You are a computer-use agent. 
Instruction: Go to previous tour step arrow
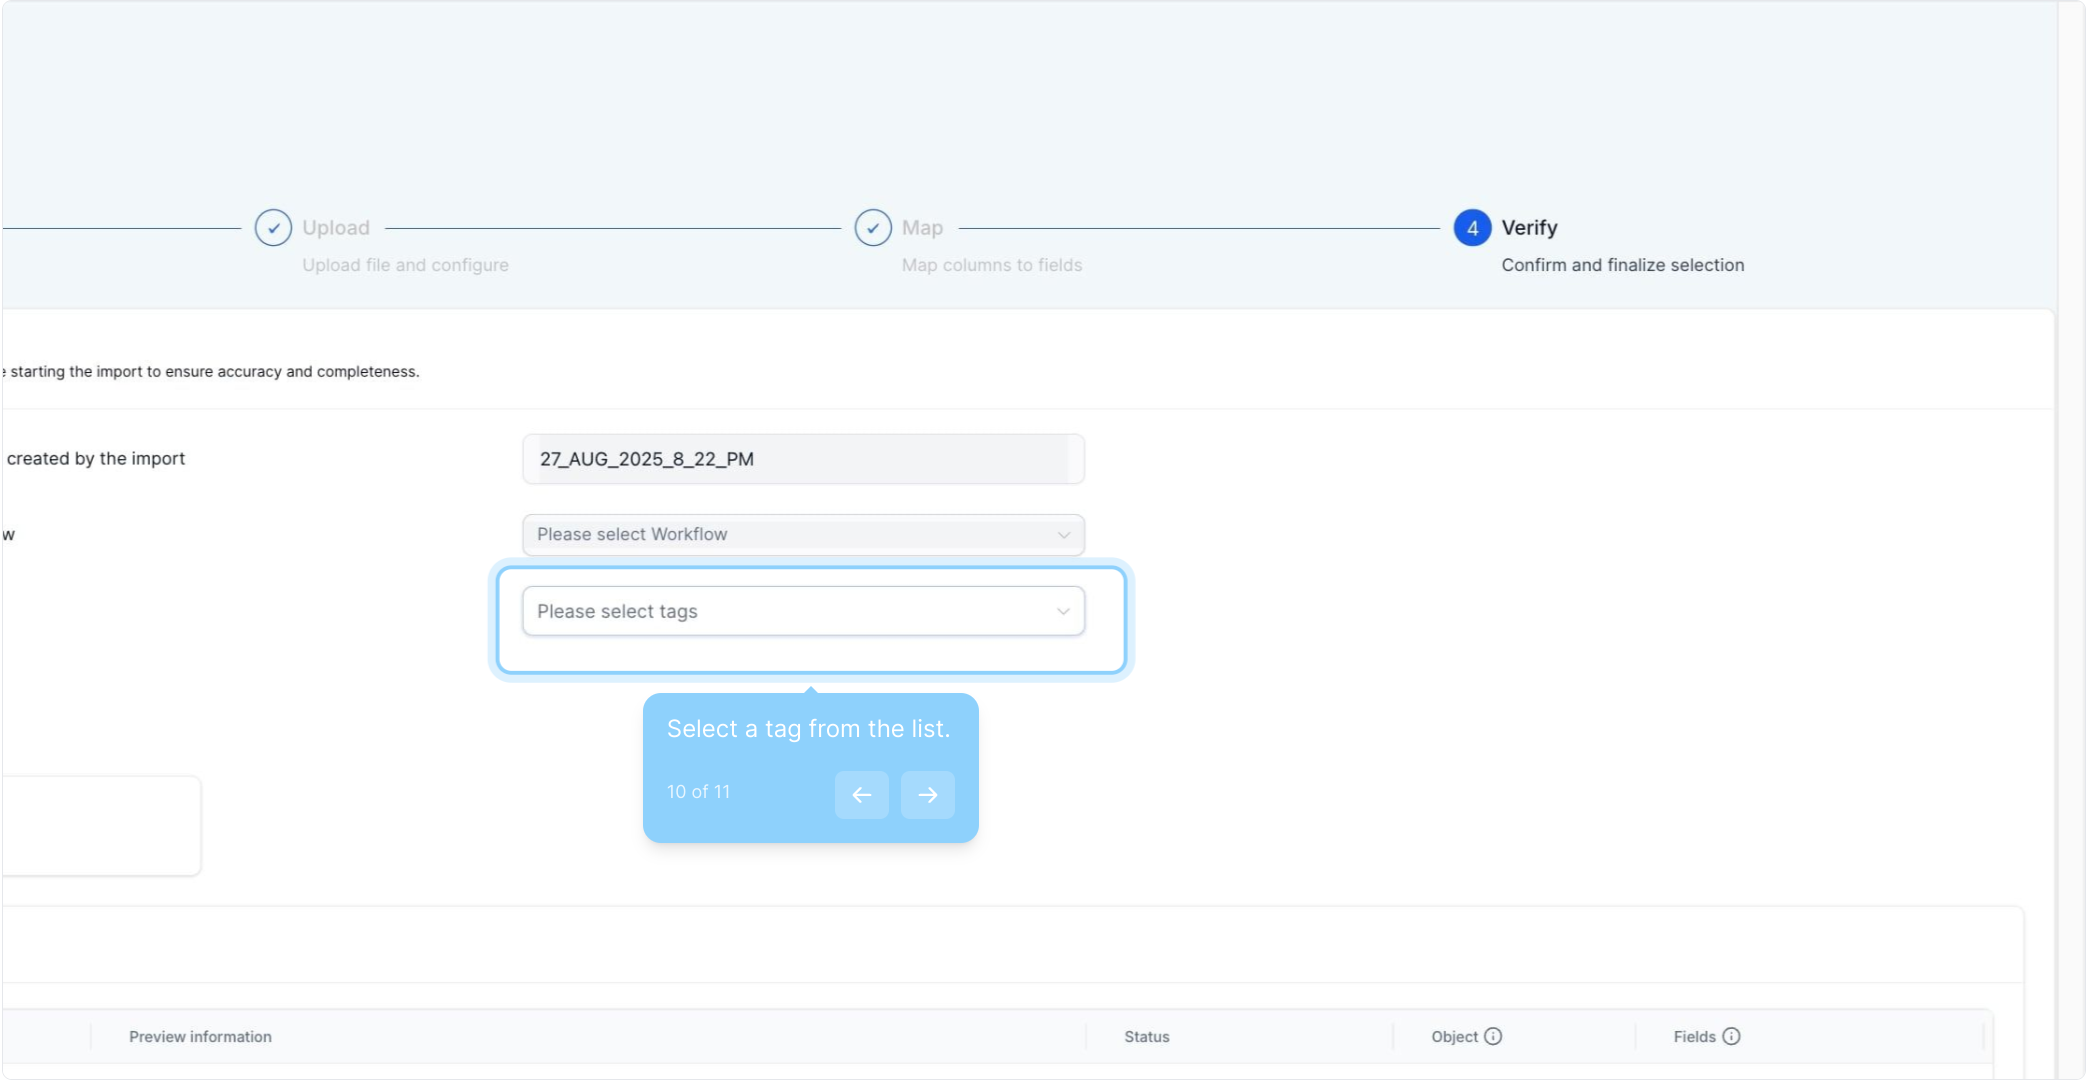[861, 795]
